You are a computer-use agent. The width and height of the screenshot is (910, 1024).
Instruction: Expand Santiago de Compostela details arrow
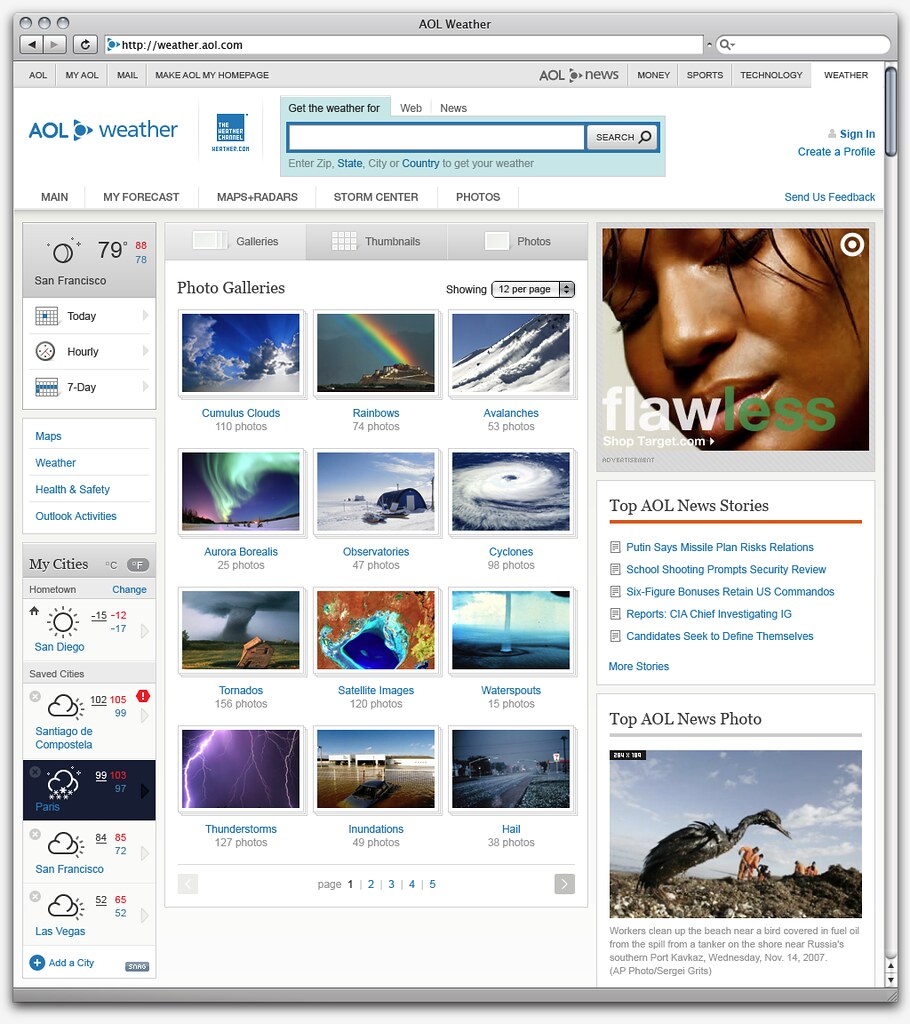[x=145, y=716]
